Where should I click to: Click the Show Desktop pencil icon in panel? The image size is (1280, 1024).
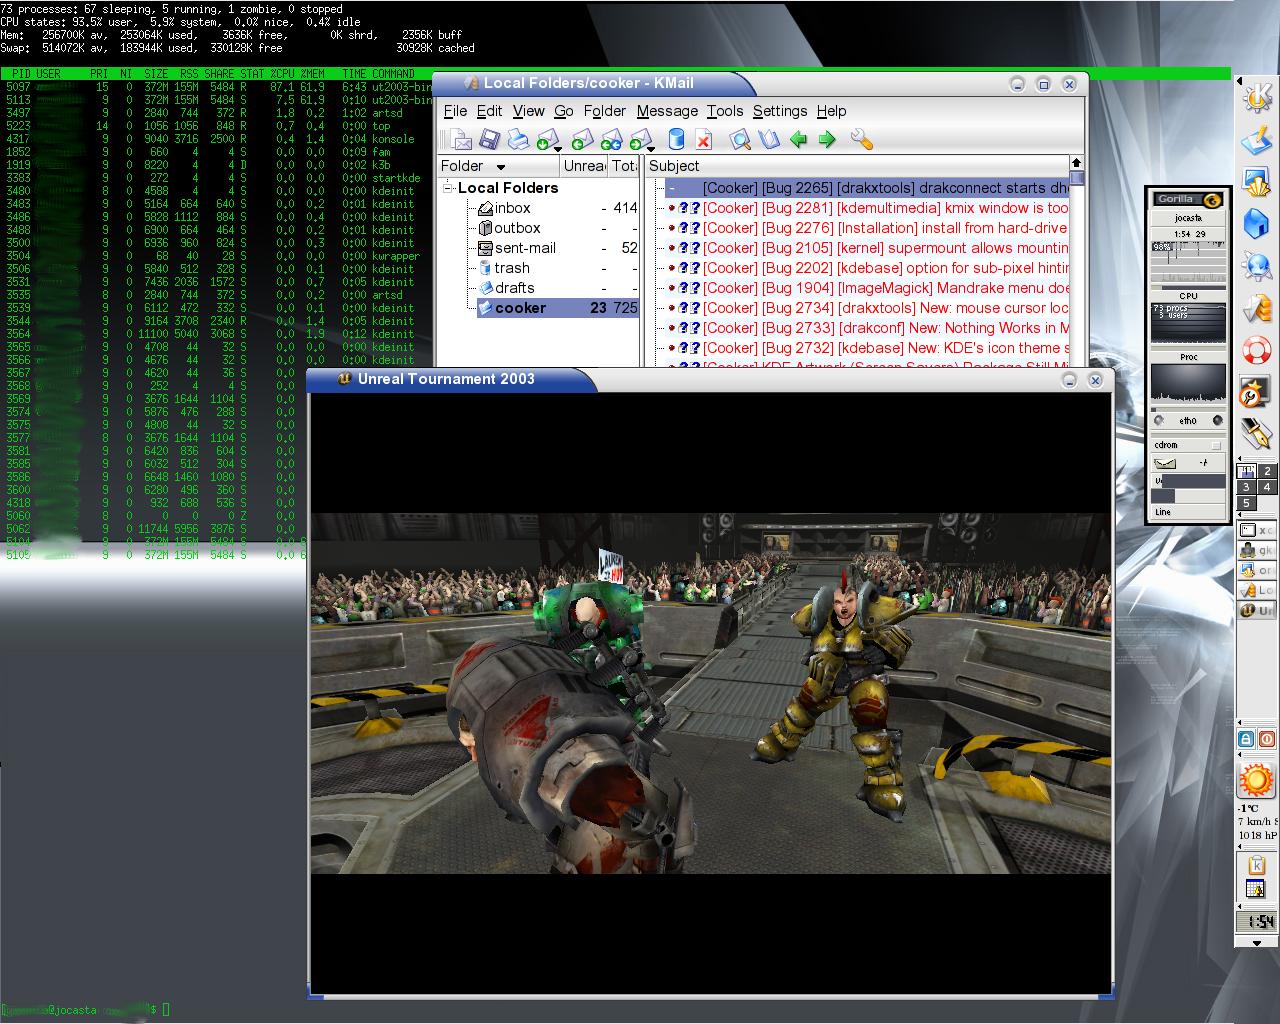(x=1256, y=141)
